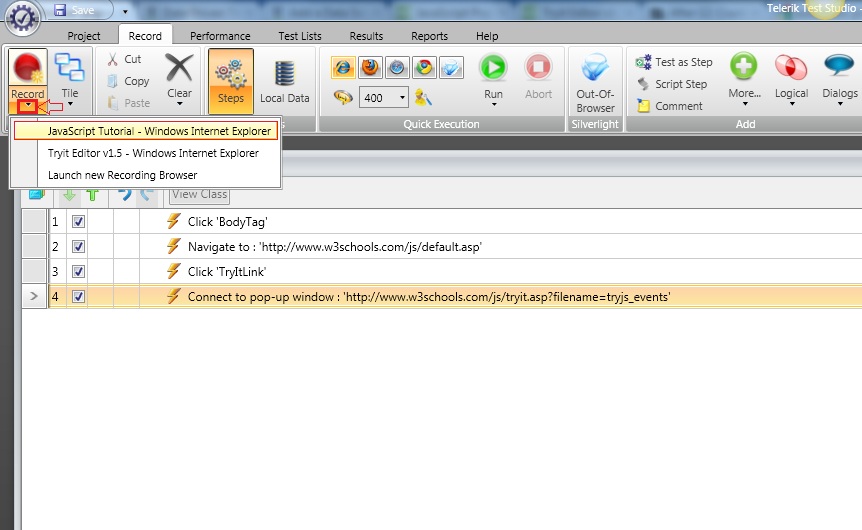Uncheck step 2 Navigate to checkbox
This screenshot has height=530, width=862.
[79, 246]
